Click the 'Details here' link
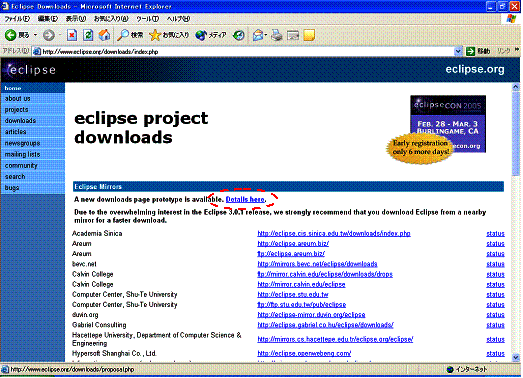The height and width of the screenshot is (378, 523). (x=245, y=200)
